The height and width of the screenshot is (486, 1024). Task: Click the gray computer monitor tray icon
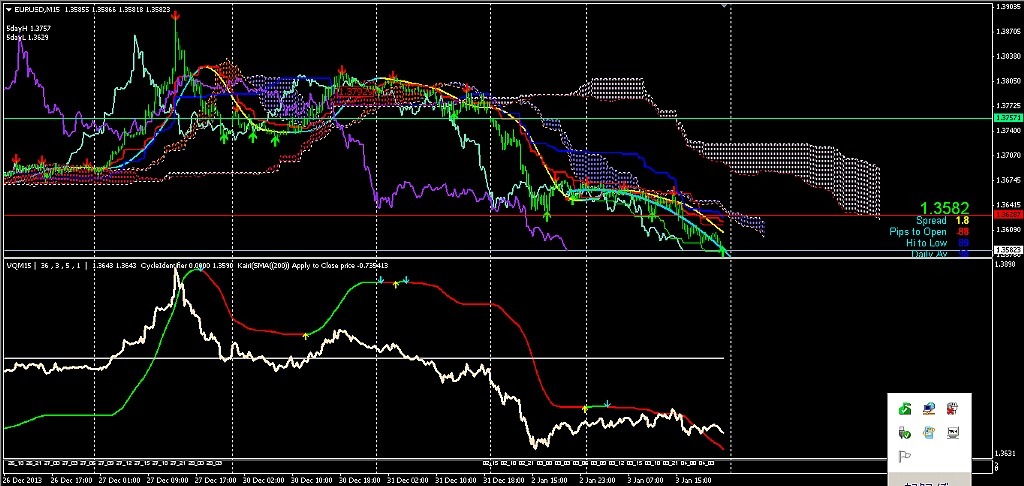tap(953, 432)
